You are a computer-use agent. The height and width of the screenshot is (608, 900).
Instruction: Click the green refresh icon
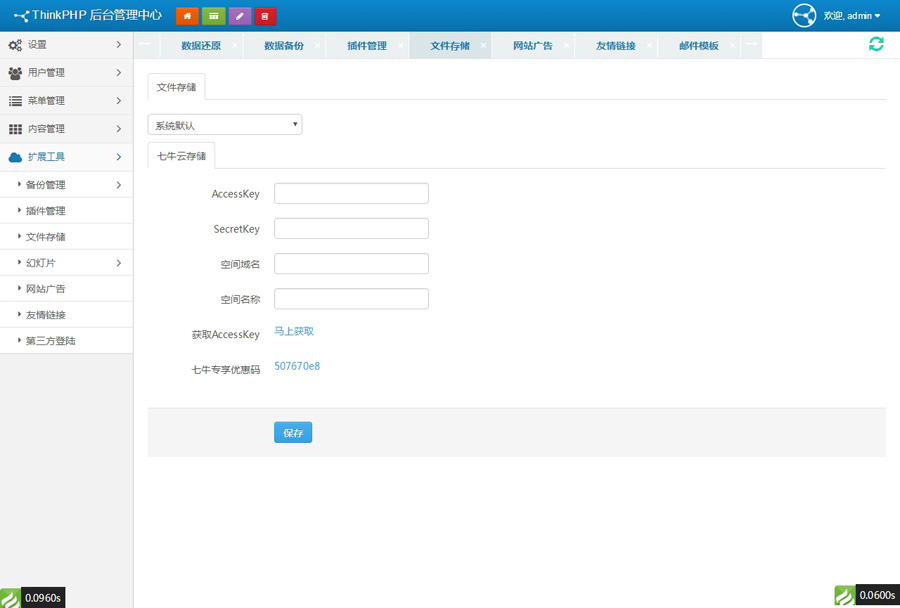(x=876, y=44)
